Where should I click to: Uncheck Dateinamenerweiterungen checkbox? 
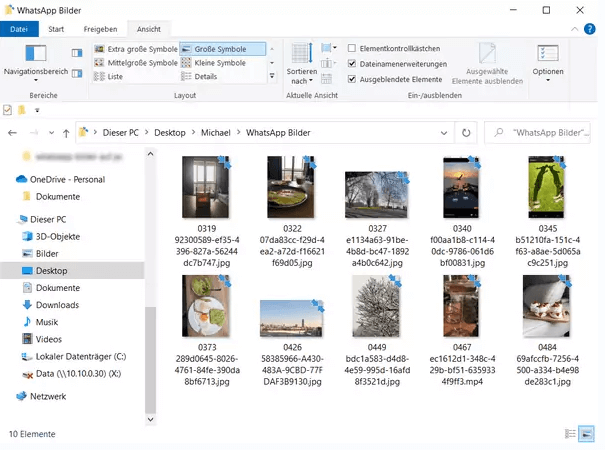coord(352,63)
